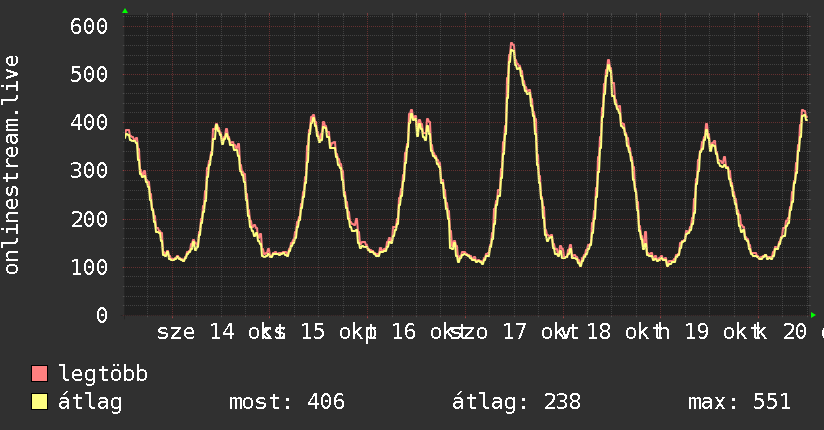
Task: Click the 18 okt peak of the graph
Action: tap(609, 62)
